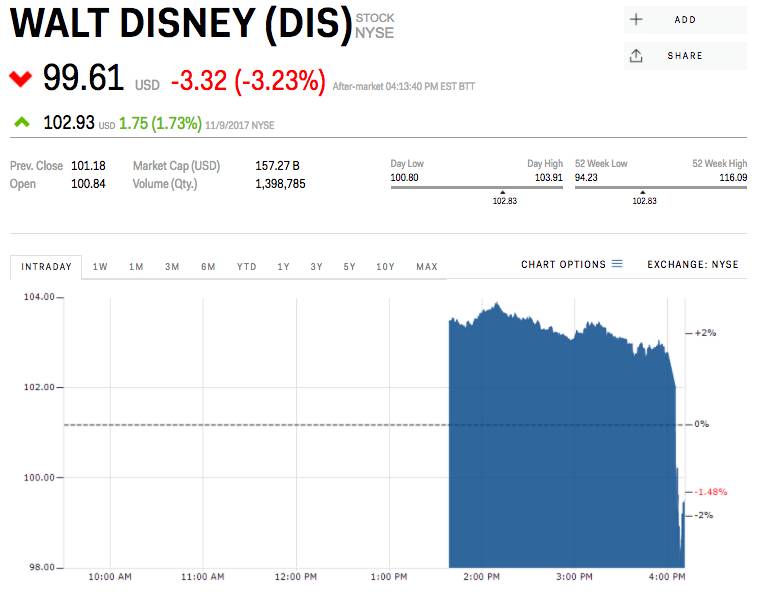Switch to the 1W timeframe tab
Viewport: 769px width, 600px height.
coord(100,267)
